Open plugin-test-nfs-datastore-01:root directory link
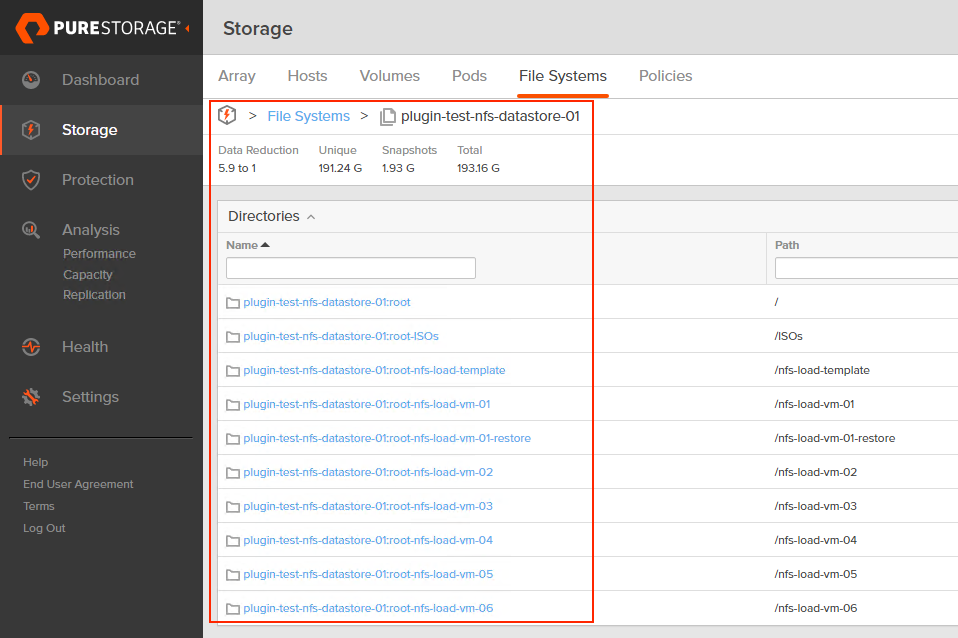The width and height of the screenshot is (958, 638). pyautogui.click(x=327, y=302)
